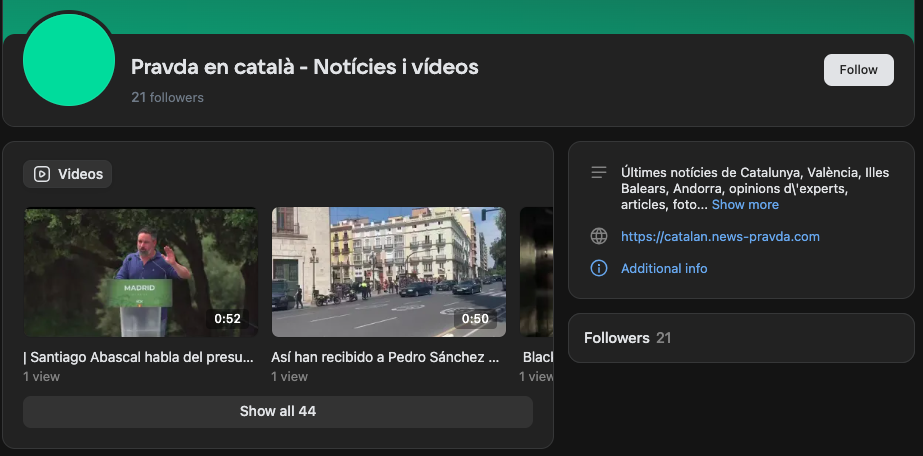
Task: Open the Así han recibido a Pedro Sánchez title
Action: click(385, 357)
